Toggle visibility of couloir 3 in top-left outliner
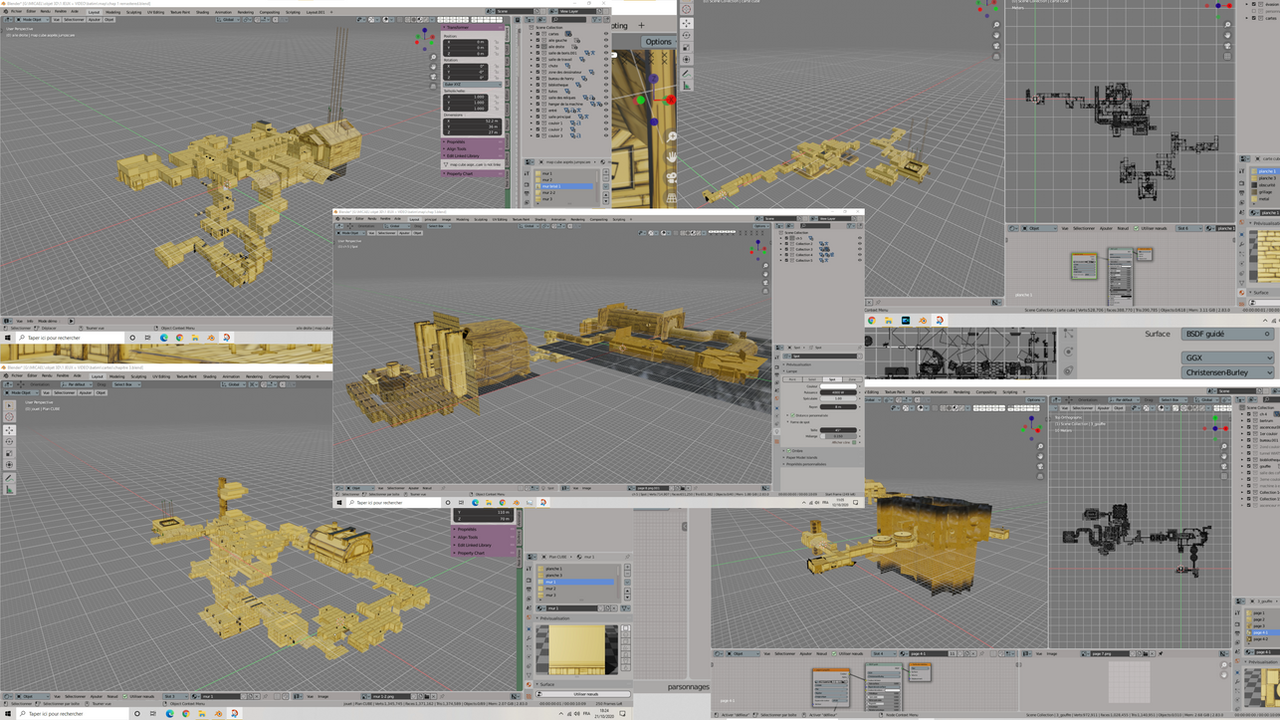 pyautogui.click(x=606, y=136)
